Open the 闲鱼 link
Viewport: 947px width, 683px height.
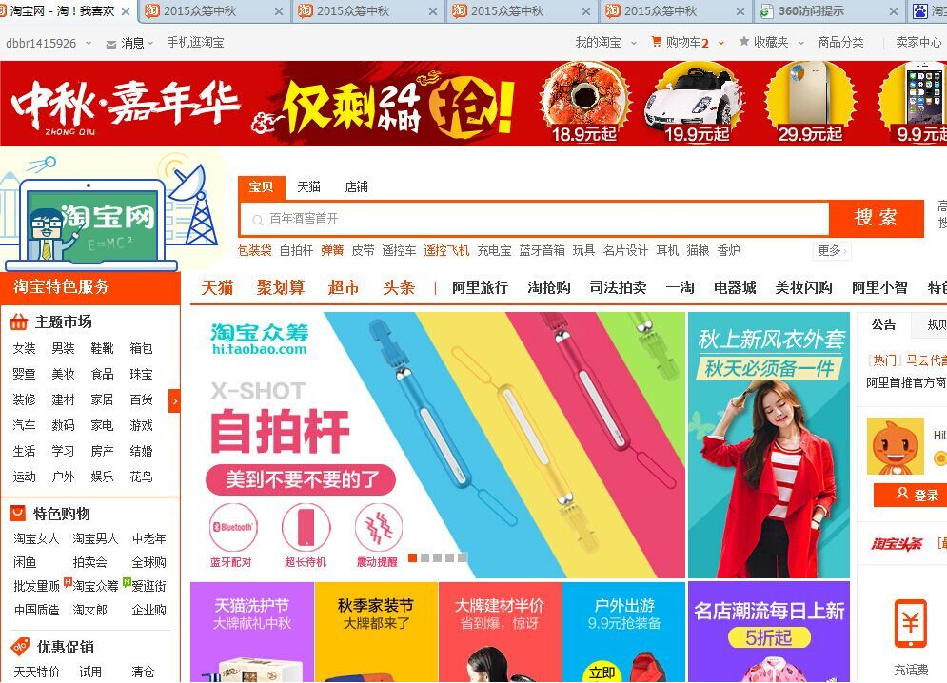point(25,562)
